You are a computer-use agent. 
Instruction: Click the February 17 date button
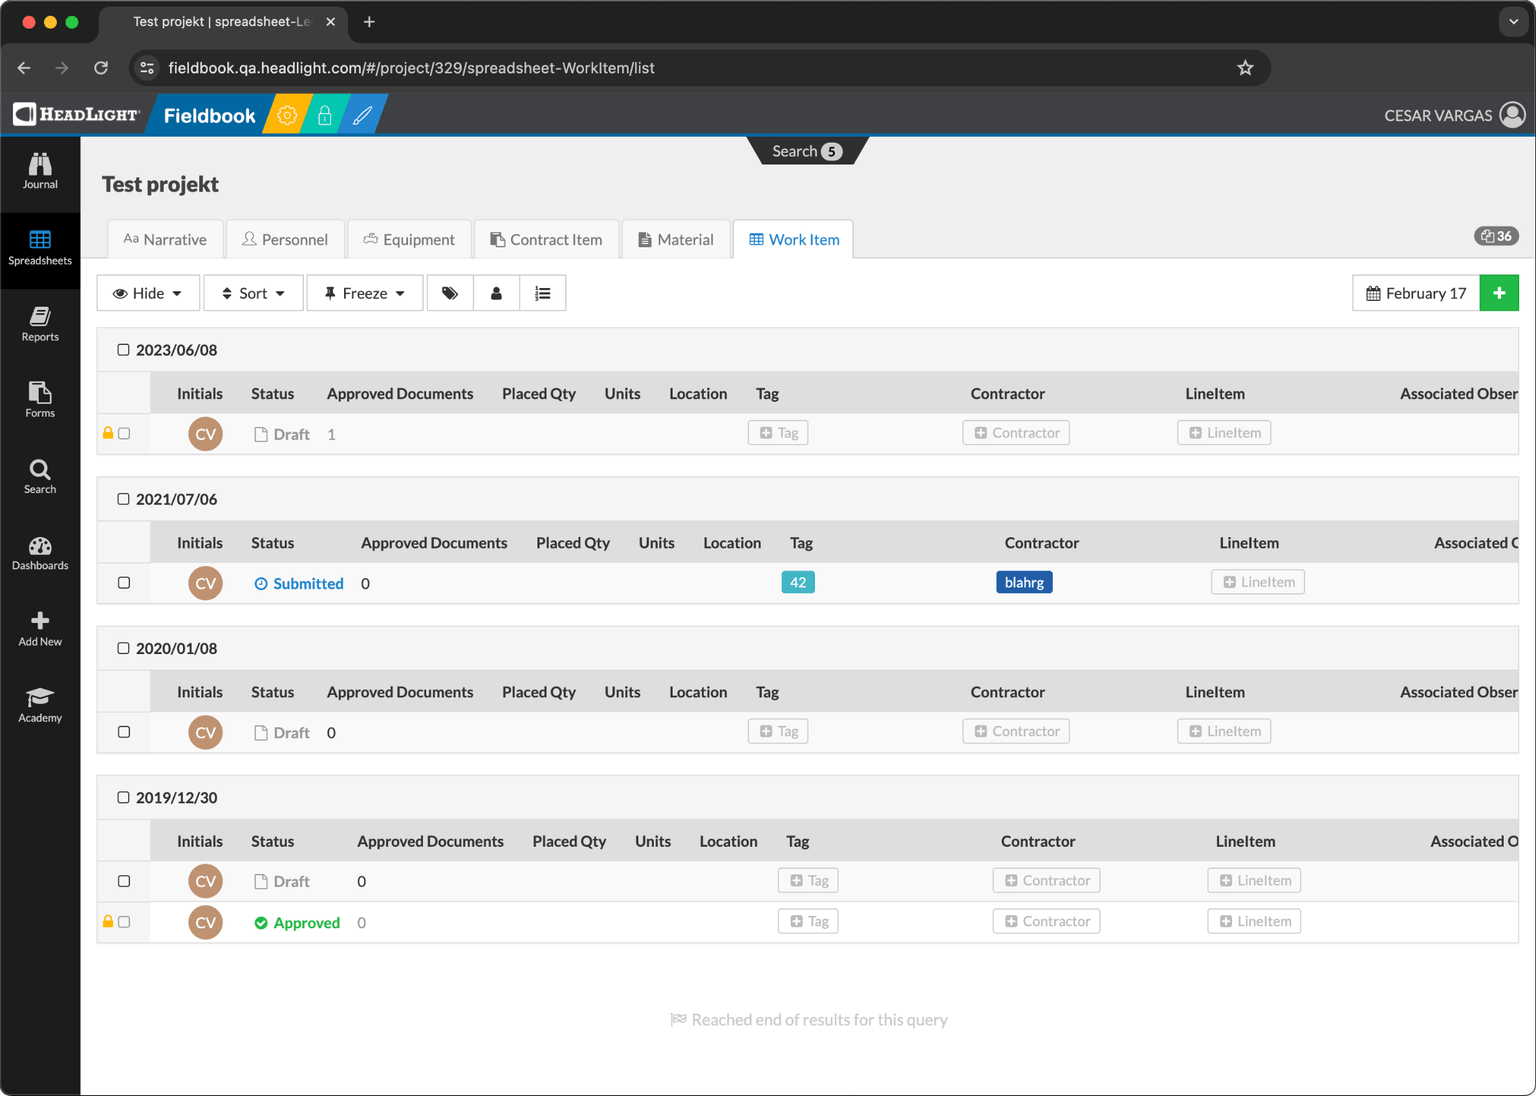point(1415,293)
